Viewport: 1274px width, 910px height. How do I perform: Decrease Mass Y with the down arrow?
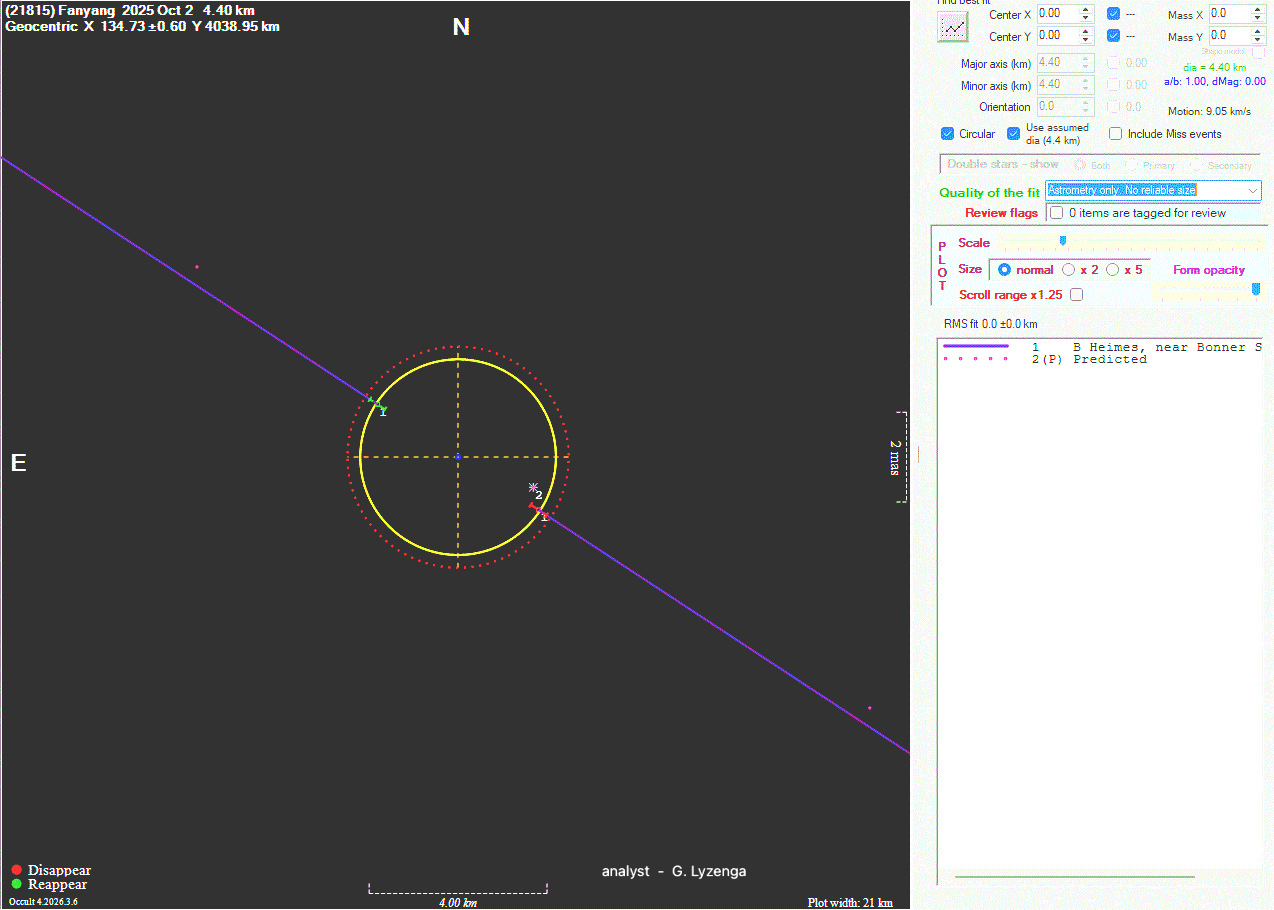[x=1258, y=40]
